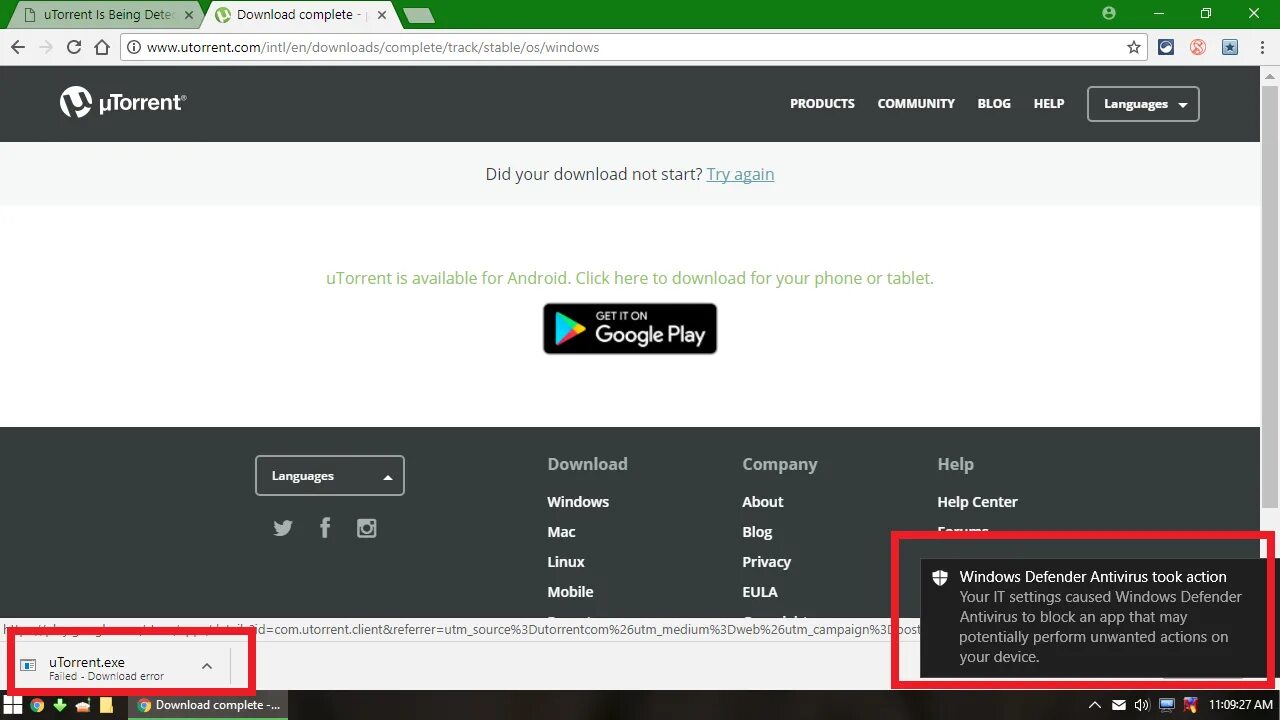Click the blue extension icon next to the star
Image resolution: width=1280 pixels, height=720 pixels.
pyautogui.click(x=1166, y=47)
